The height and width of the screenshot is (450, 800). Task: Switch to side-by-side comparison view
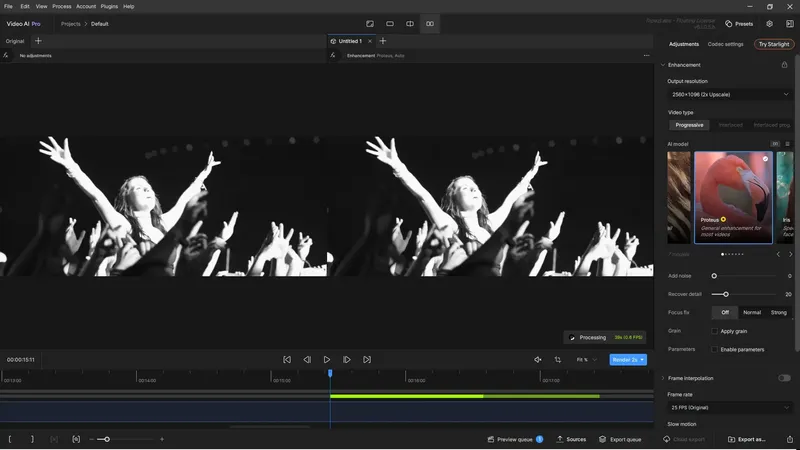[x=430, y=23]
